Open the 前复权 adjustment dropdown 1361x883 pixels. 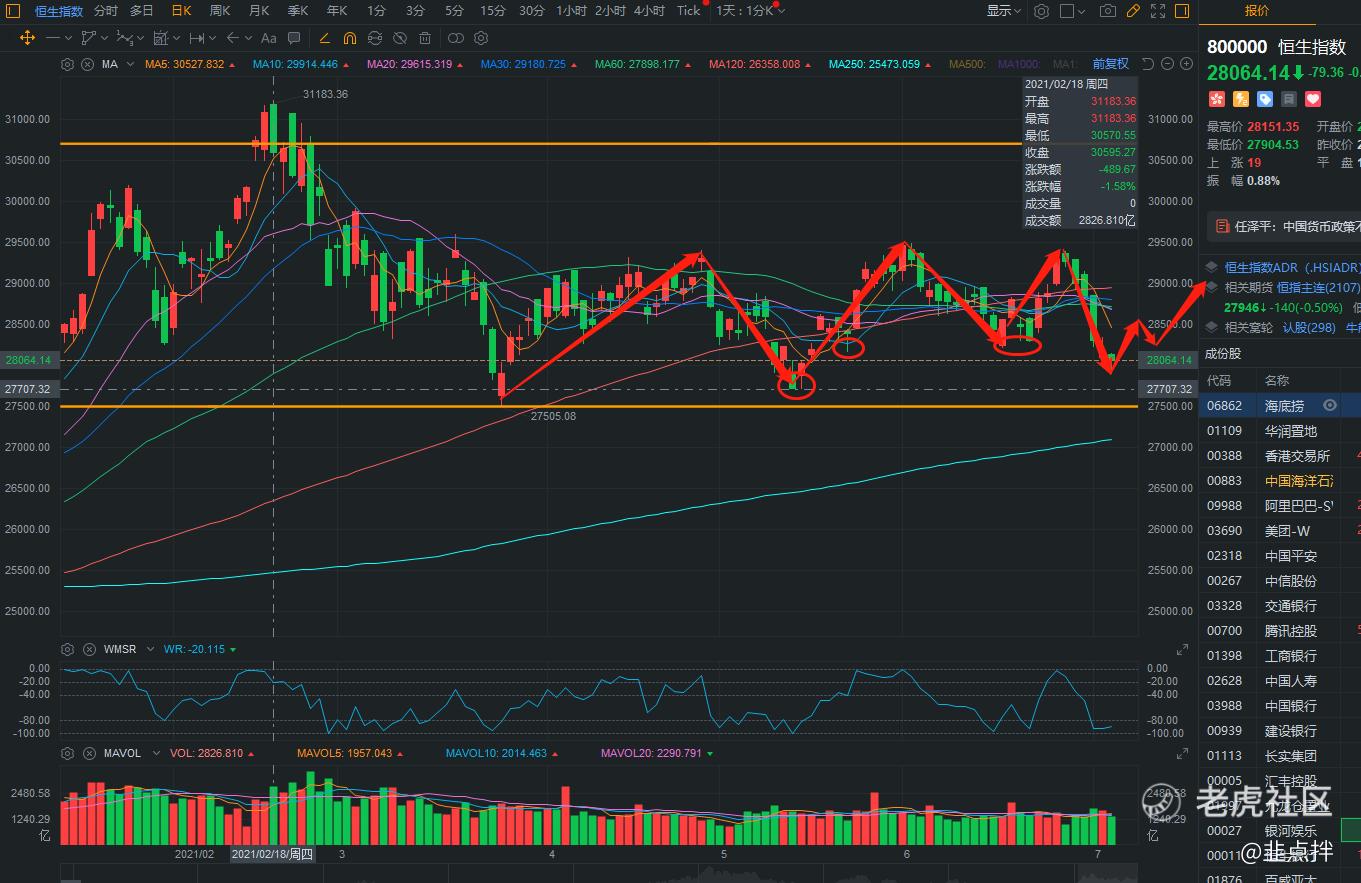pyautogui.click(x=1110, y=64)
